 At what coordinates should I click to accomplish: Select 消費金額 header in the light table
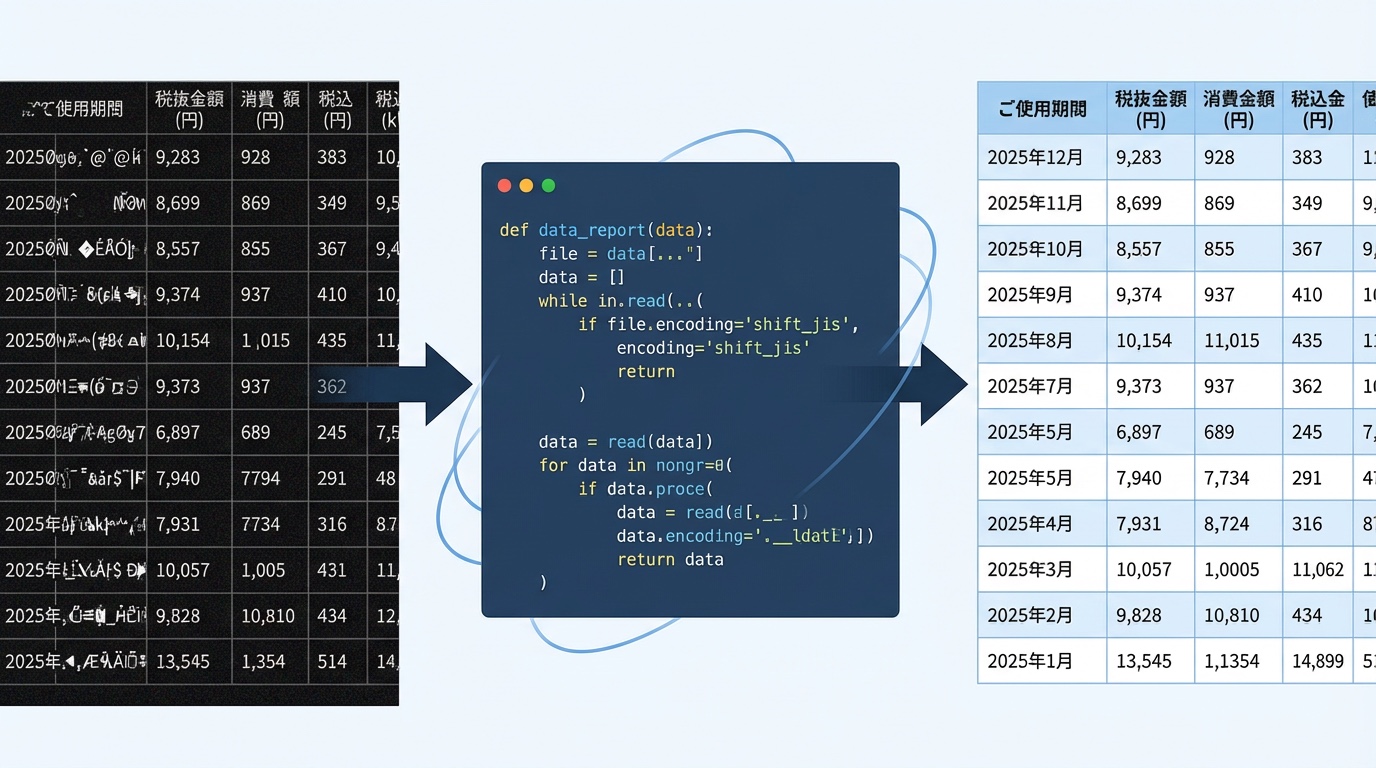(1238, 109)
